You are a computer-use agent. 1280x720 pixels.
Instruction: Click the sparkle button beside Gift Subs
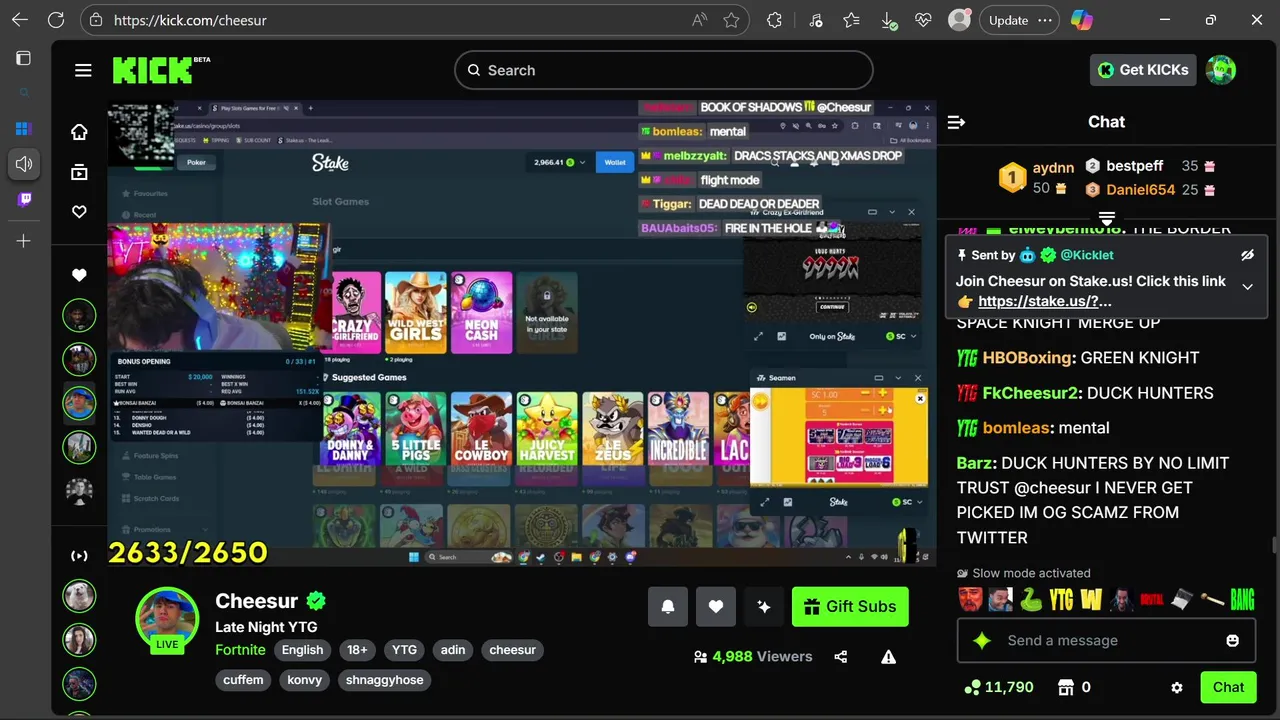[764, 606]
